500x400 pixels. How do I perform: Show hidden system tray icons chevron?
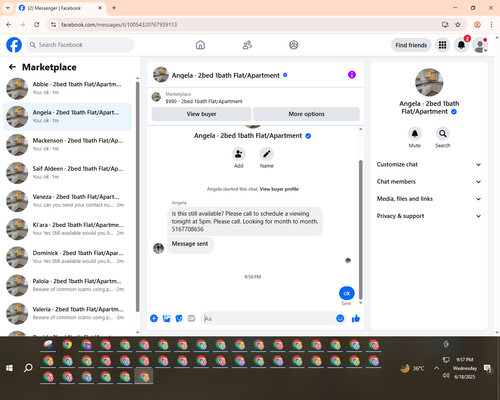[x=436, y=368]
